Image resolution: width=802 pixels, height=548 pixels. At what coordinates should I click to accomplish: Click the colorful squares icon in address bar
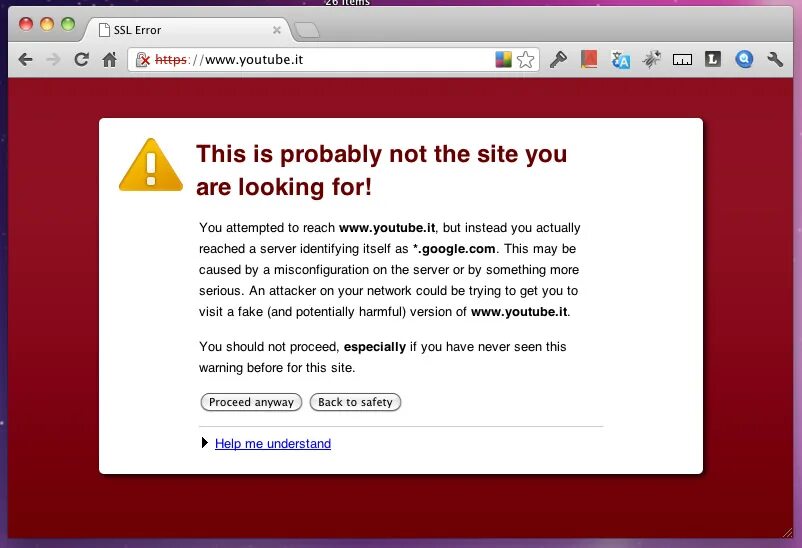pos(503,60)
